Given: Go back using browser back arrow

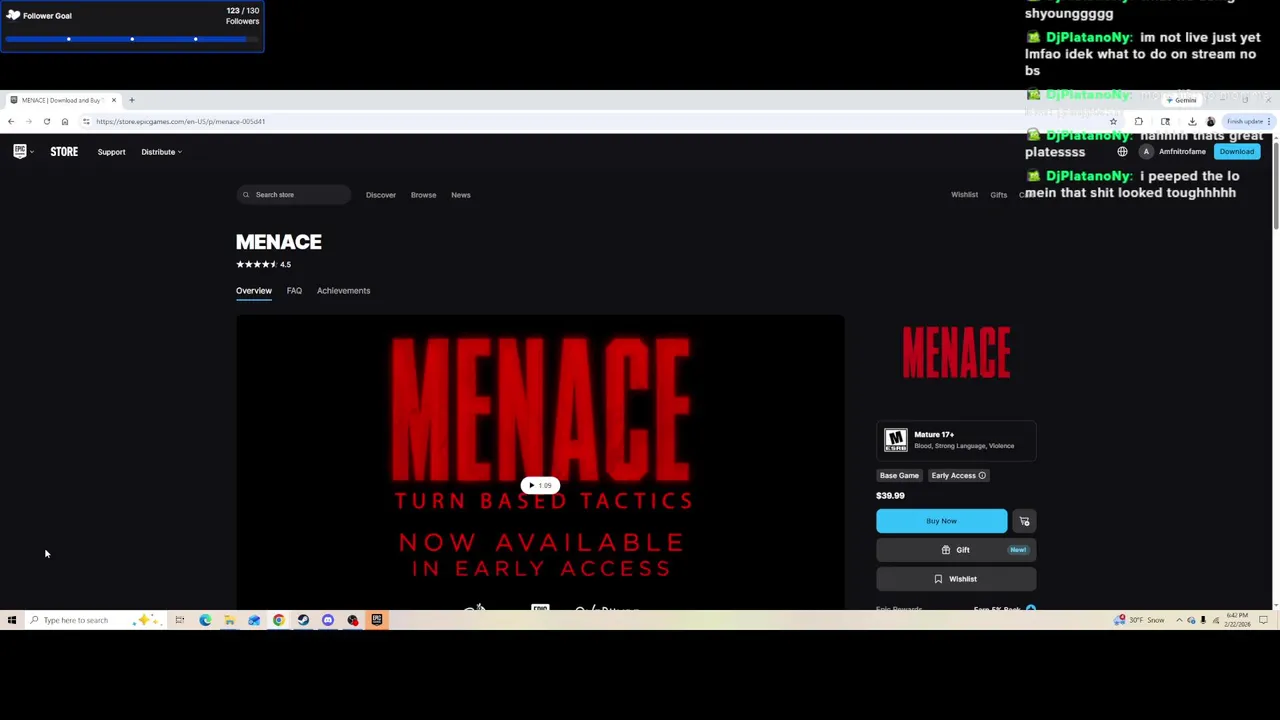Looking at the screenshot, I should [x=11, y=121].
